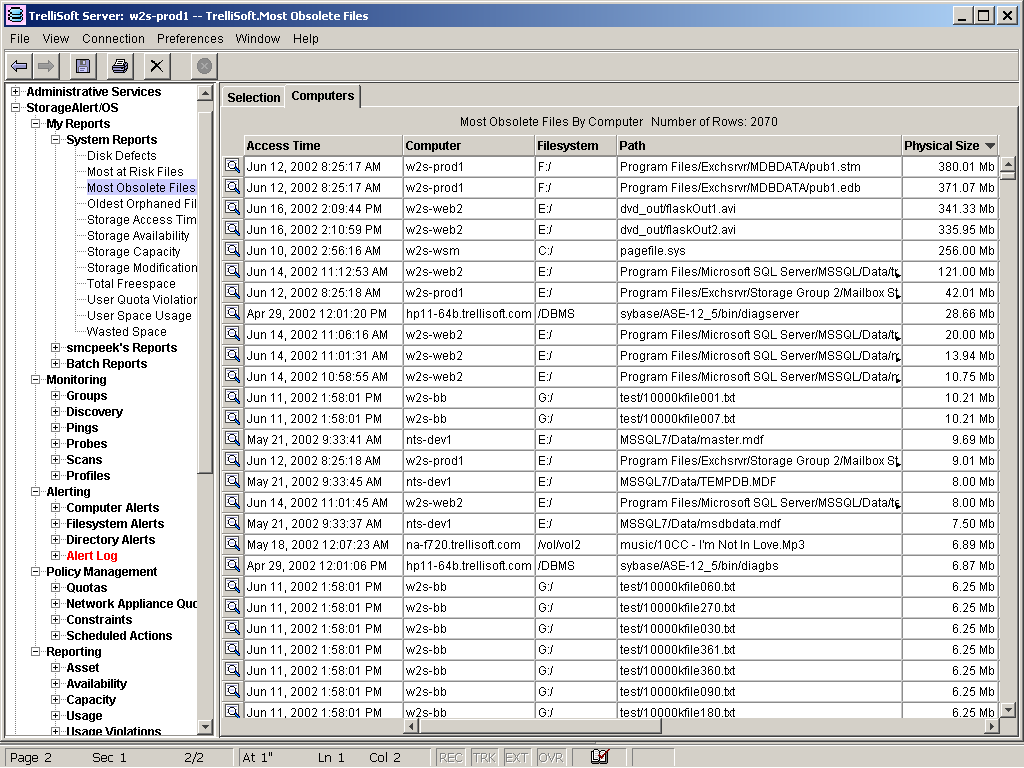Viewport: 1024px width, 768px height.
Task: Click the save floppy disk icon
Action: coord(83,66)
